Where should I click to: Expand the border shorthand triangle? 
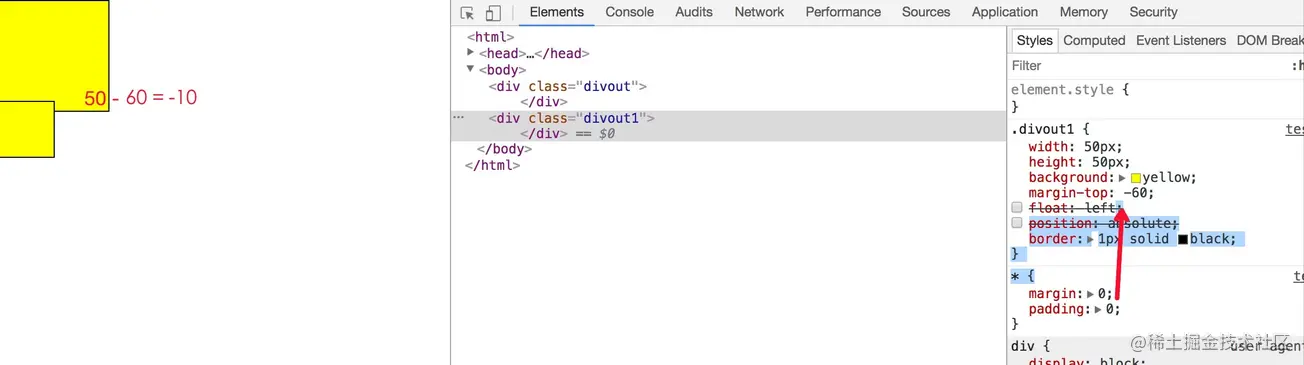[1091, 239]
